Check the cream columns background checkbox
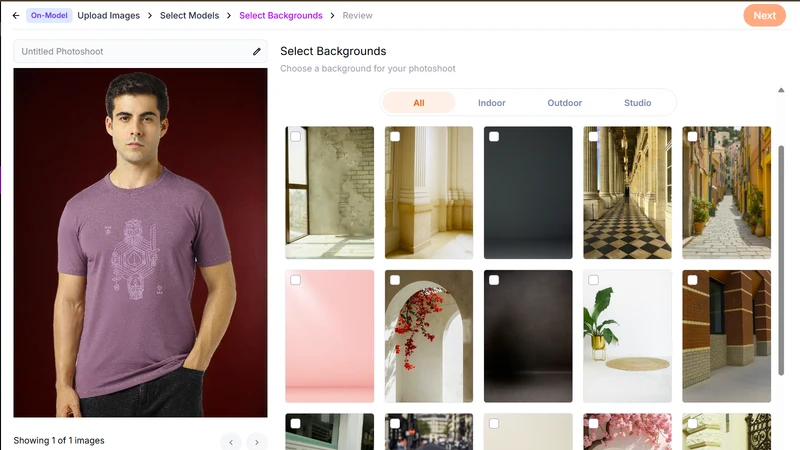 click(395, 137)
